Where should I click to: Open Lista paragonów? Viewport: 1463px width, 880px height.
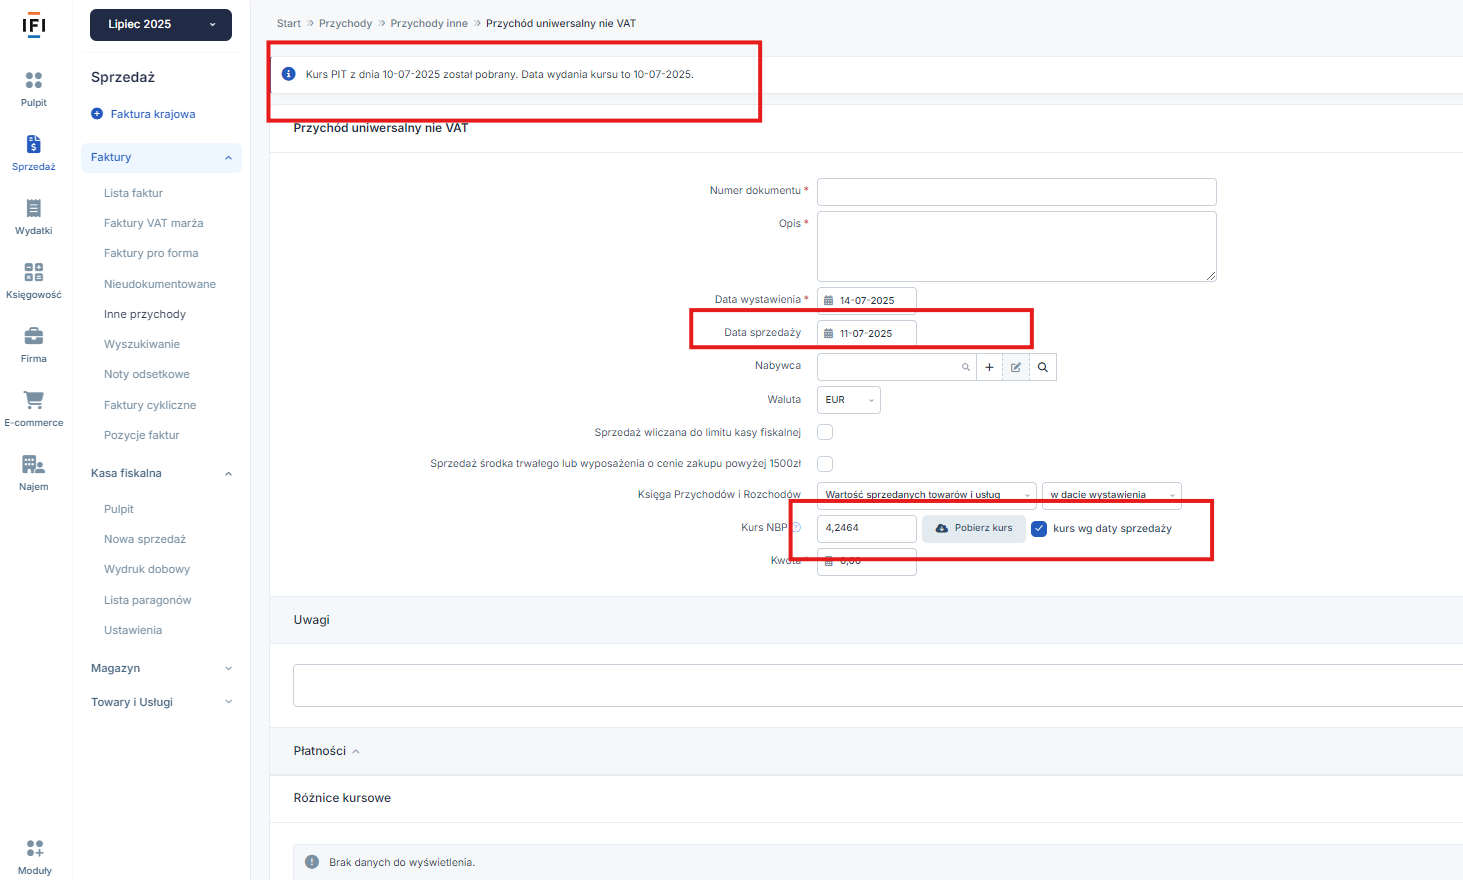pyautogui.click(x=148, y=600)
